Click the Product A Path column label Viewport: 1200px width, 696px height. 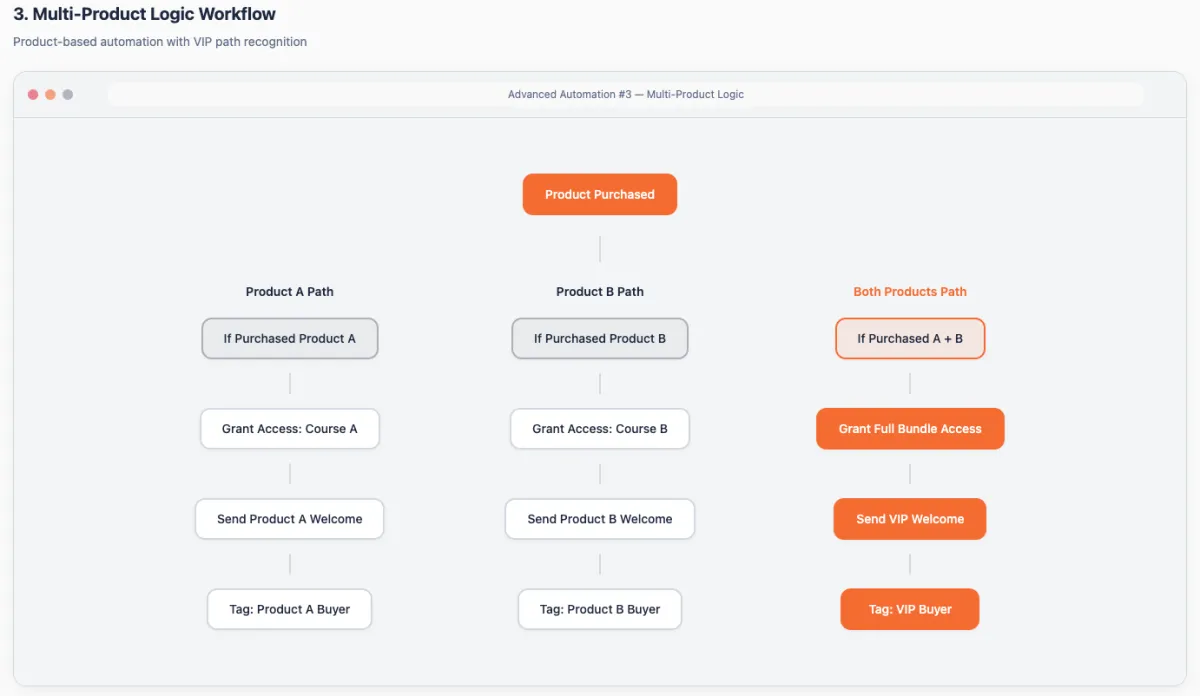tap(290, 292)
